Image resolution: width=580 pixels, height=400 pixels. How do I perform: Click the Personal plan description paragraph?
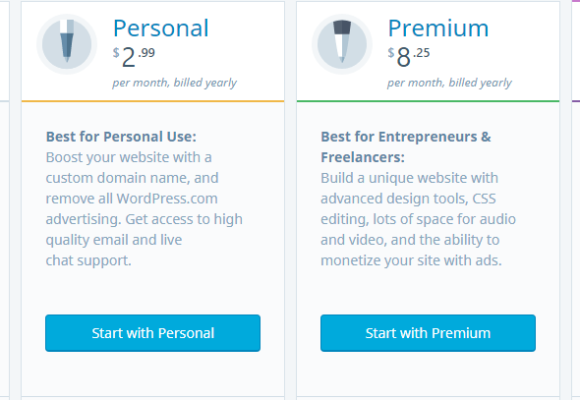click(x=144, y=209)
